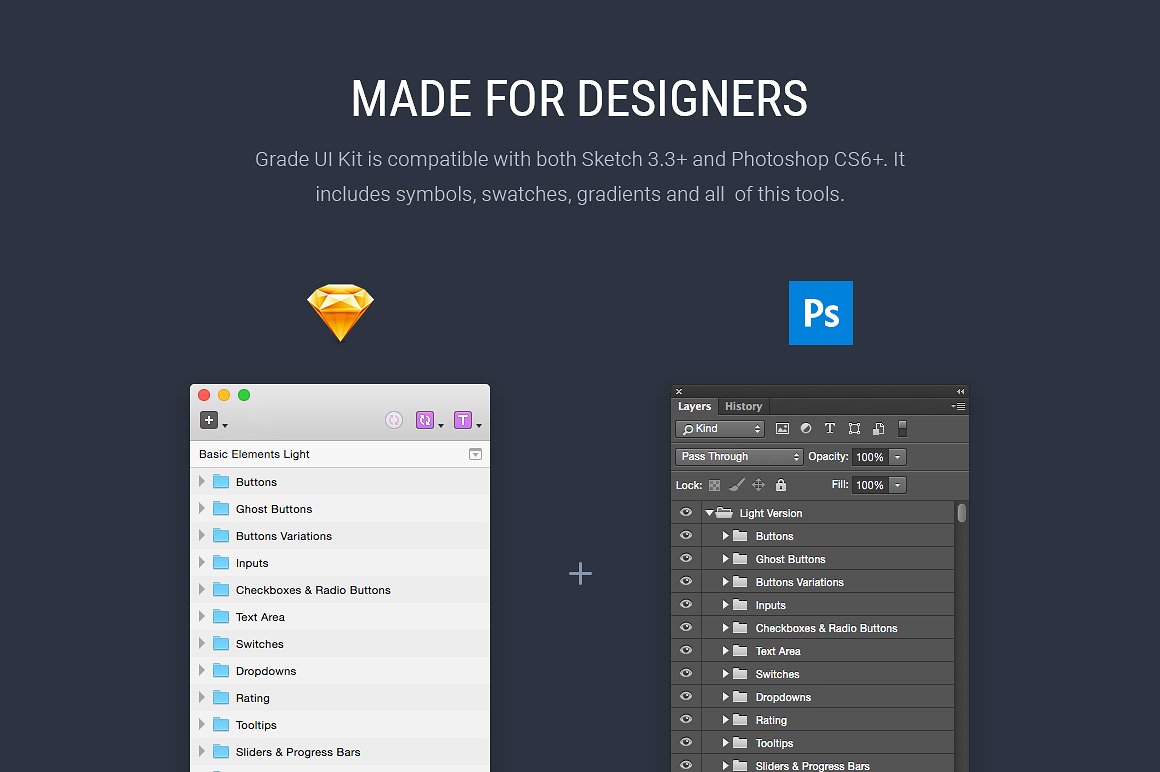The height and width of the screenshot is (772, 1160).
Task: Switch to the History tab
Action: [743, 406]
